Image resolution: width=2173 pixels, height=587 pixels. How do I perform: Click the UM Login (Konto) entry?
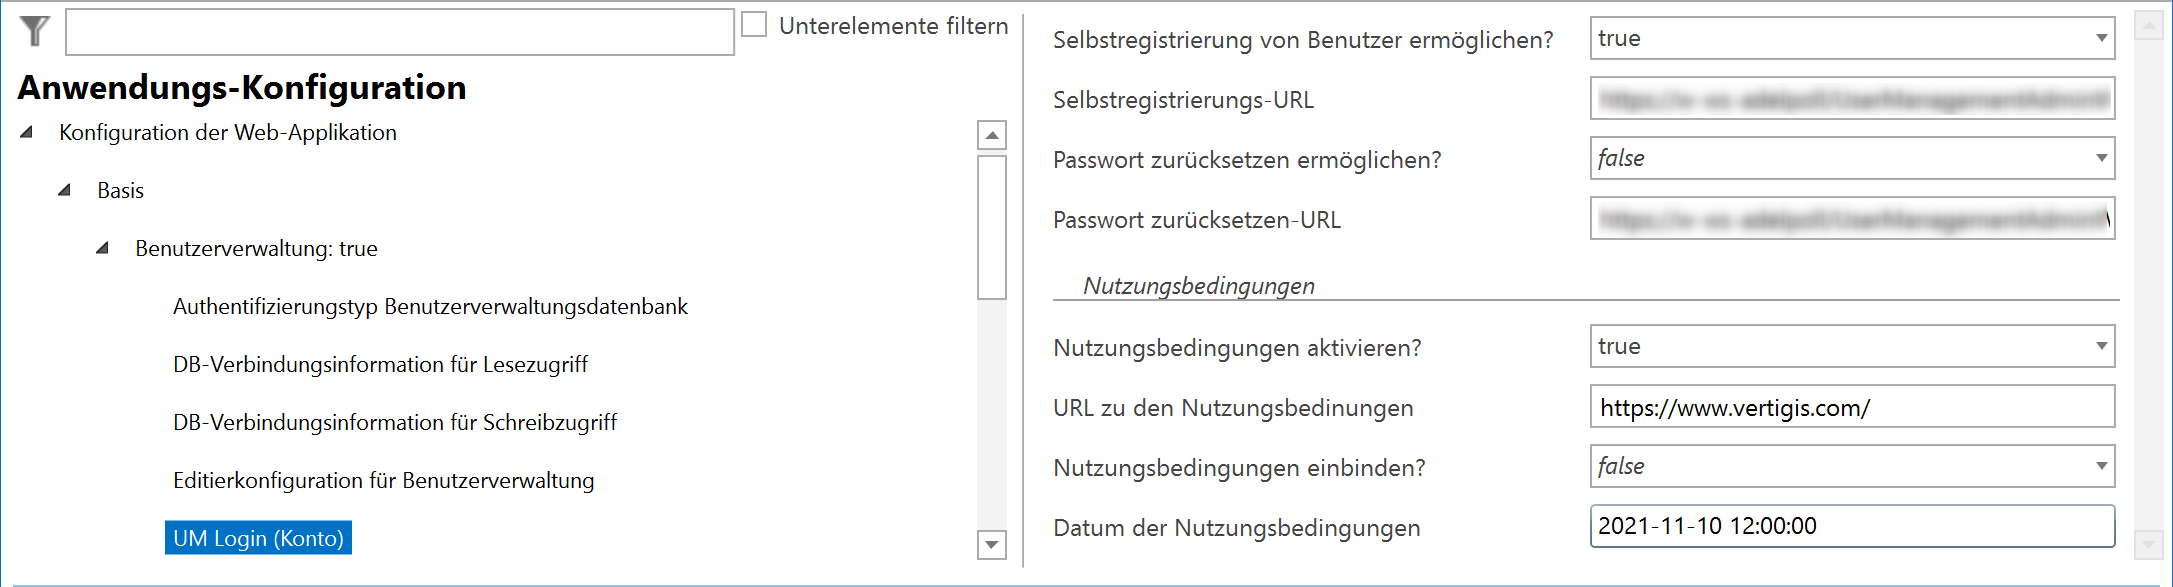click(x=257, y=538)
